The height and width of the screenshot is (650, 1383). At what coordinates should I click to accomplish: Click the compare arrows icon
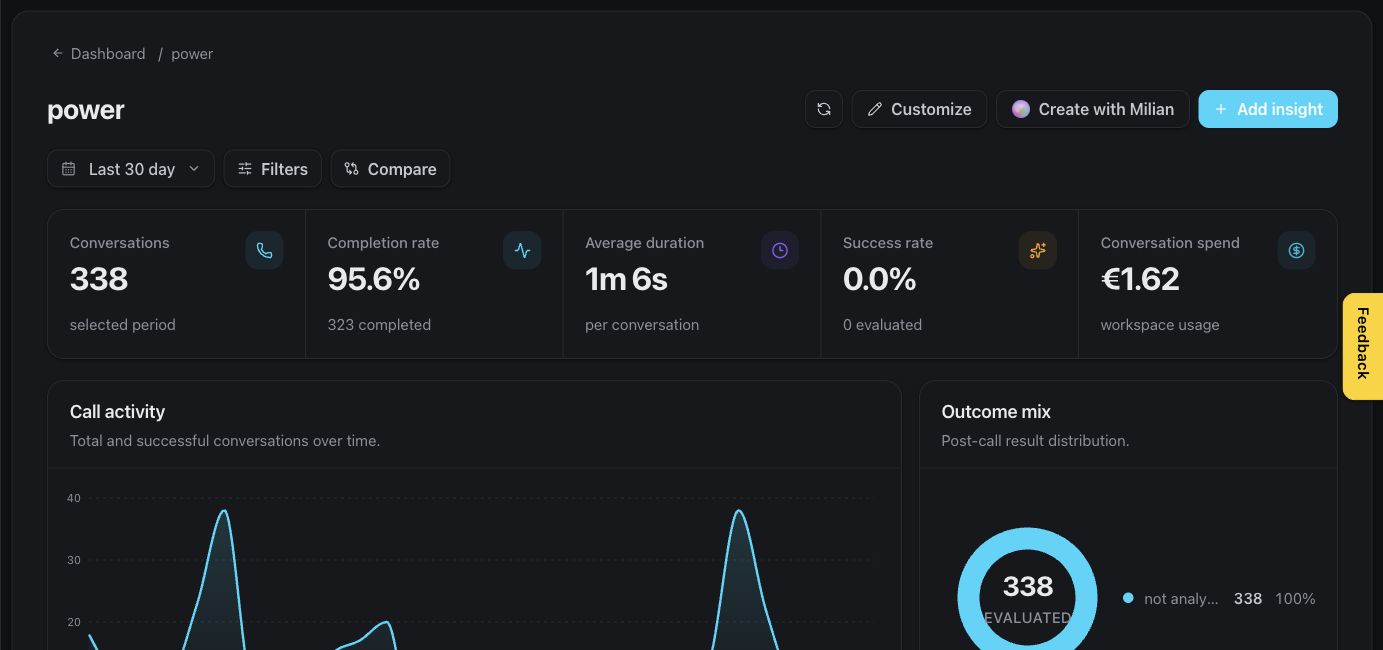pos(351,169)
